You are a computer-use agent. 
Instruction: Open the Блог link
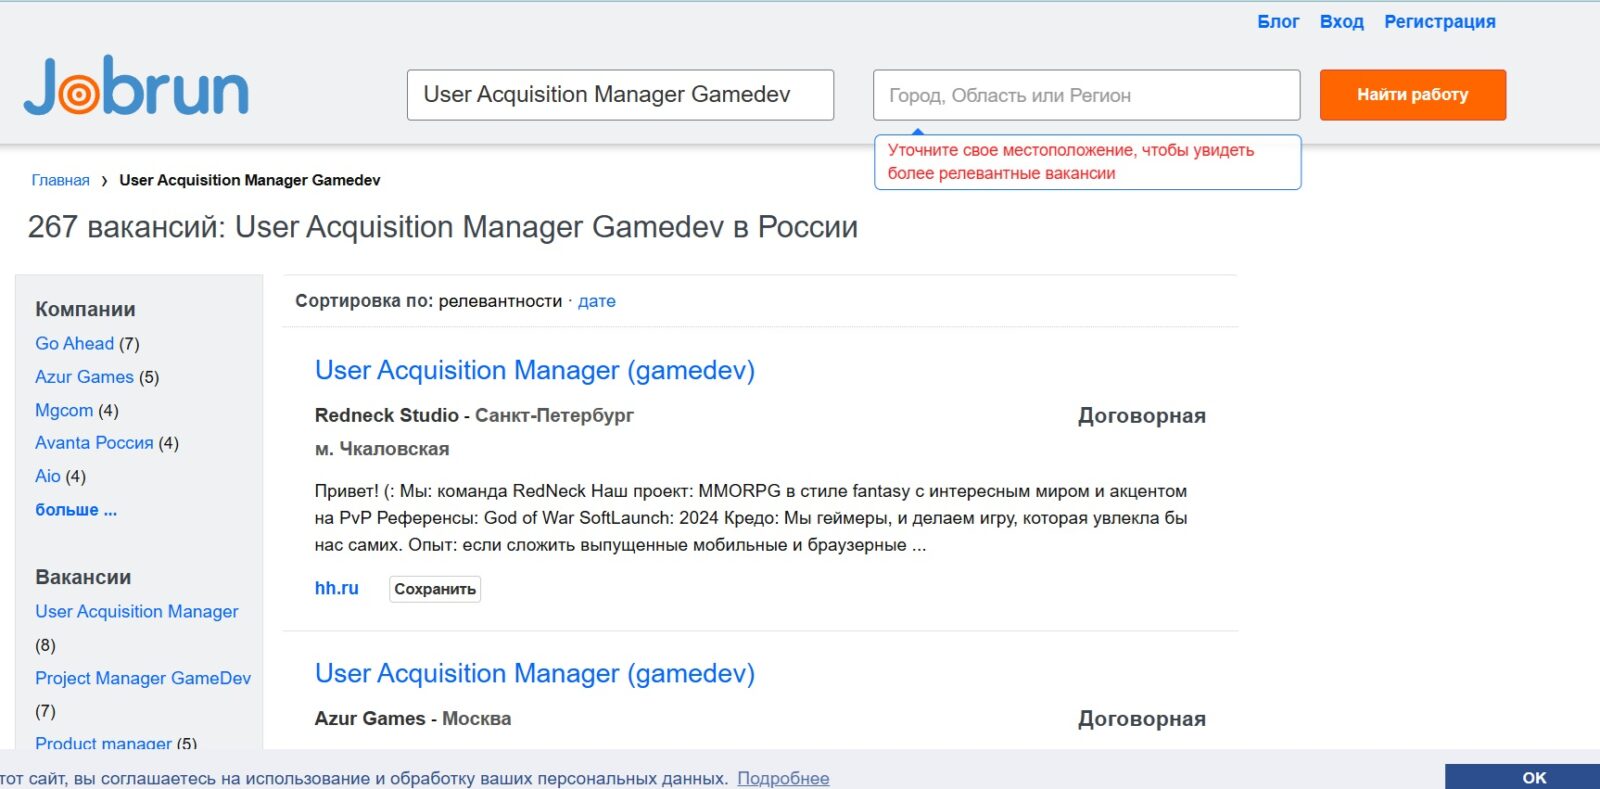click(x=1278, y=22)
